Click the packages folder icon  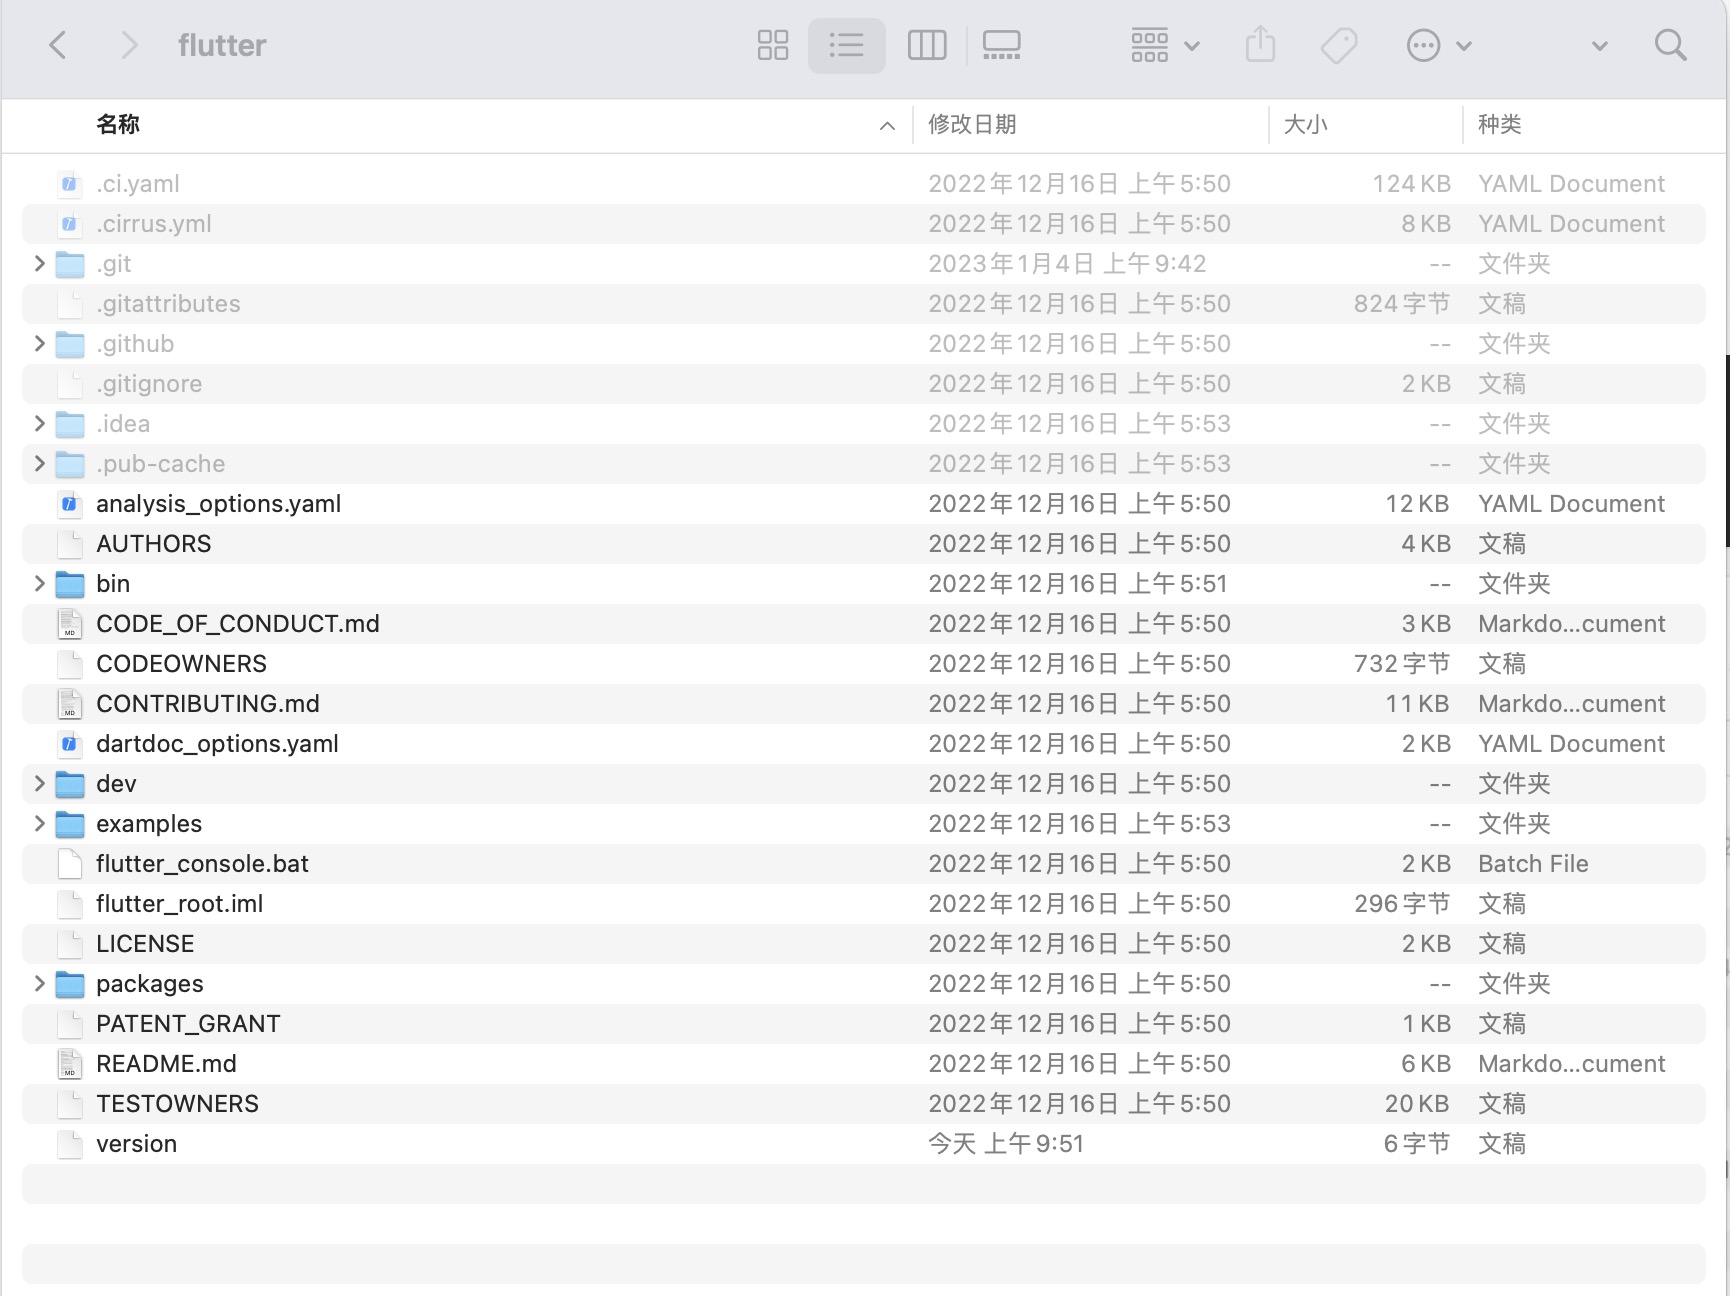[x=70, y=984]
